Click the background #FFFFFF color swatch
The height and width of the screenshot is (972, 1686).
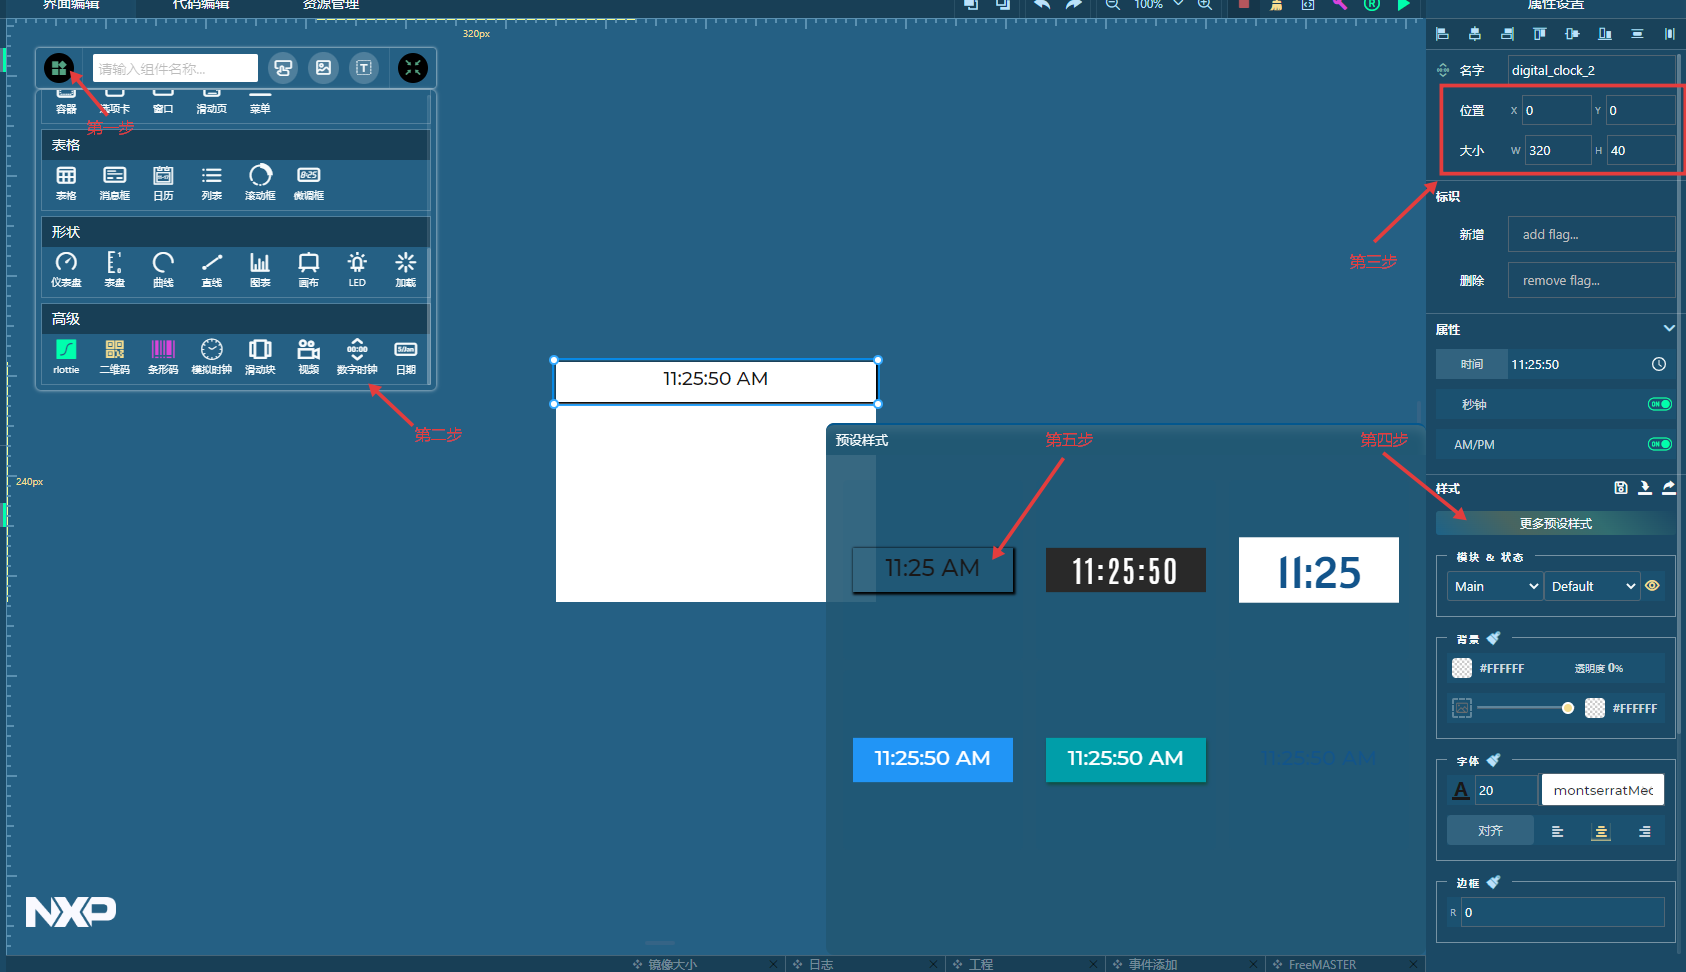coord(1462,668)
